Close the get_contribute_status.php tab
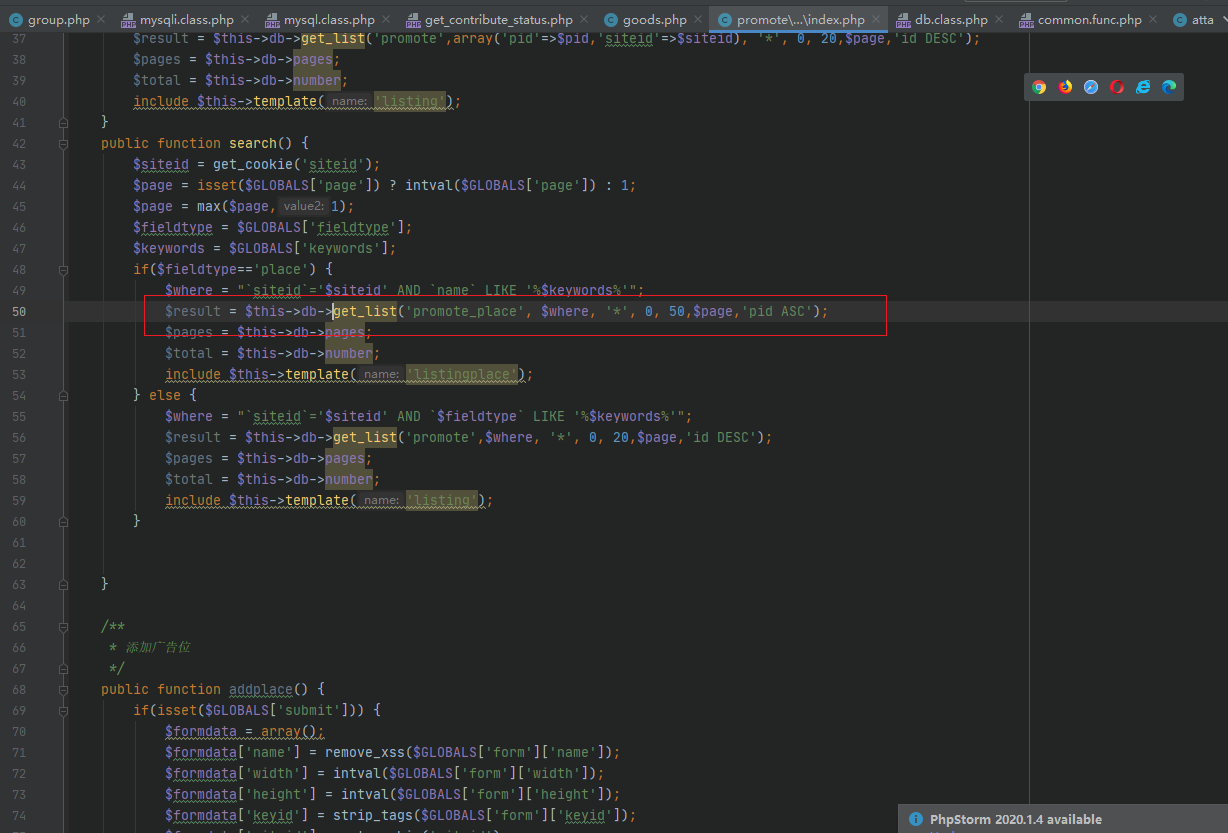Image resolution: width=1228 pixels, height=833 pixels. tap(584, 20)
